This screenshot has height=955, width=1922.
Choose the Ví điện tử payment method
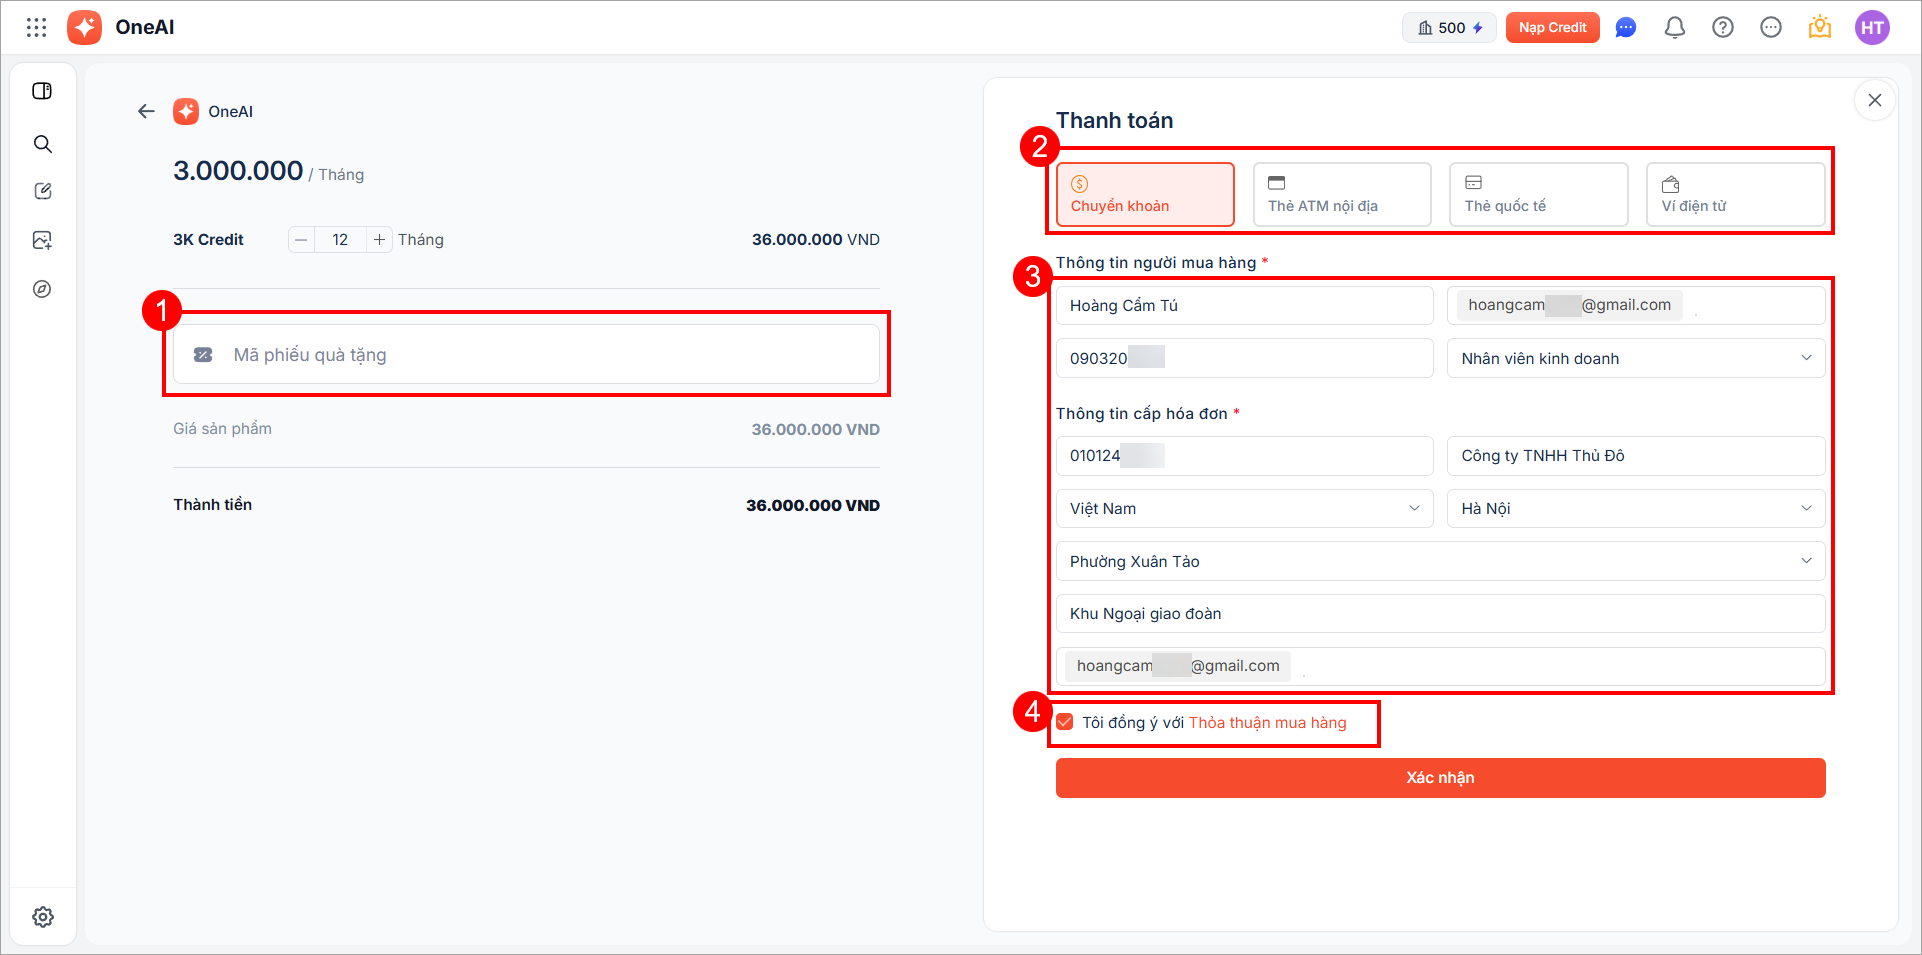1734,194
